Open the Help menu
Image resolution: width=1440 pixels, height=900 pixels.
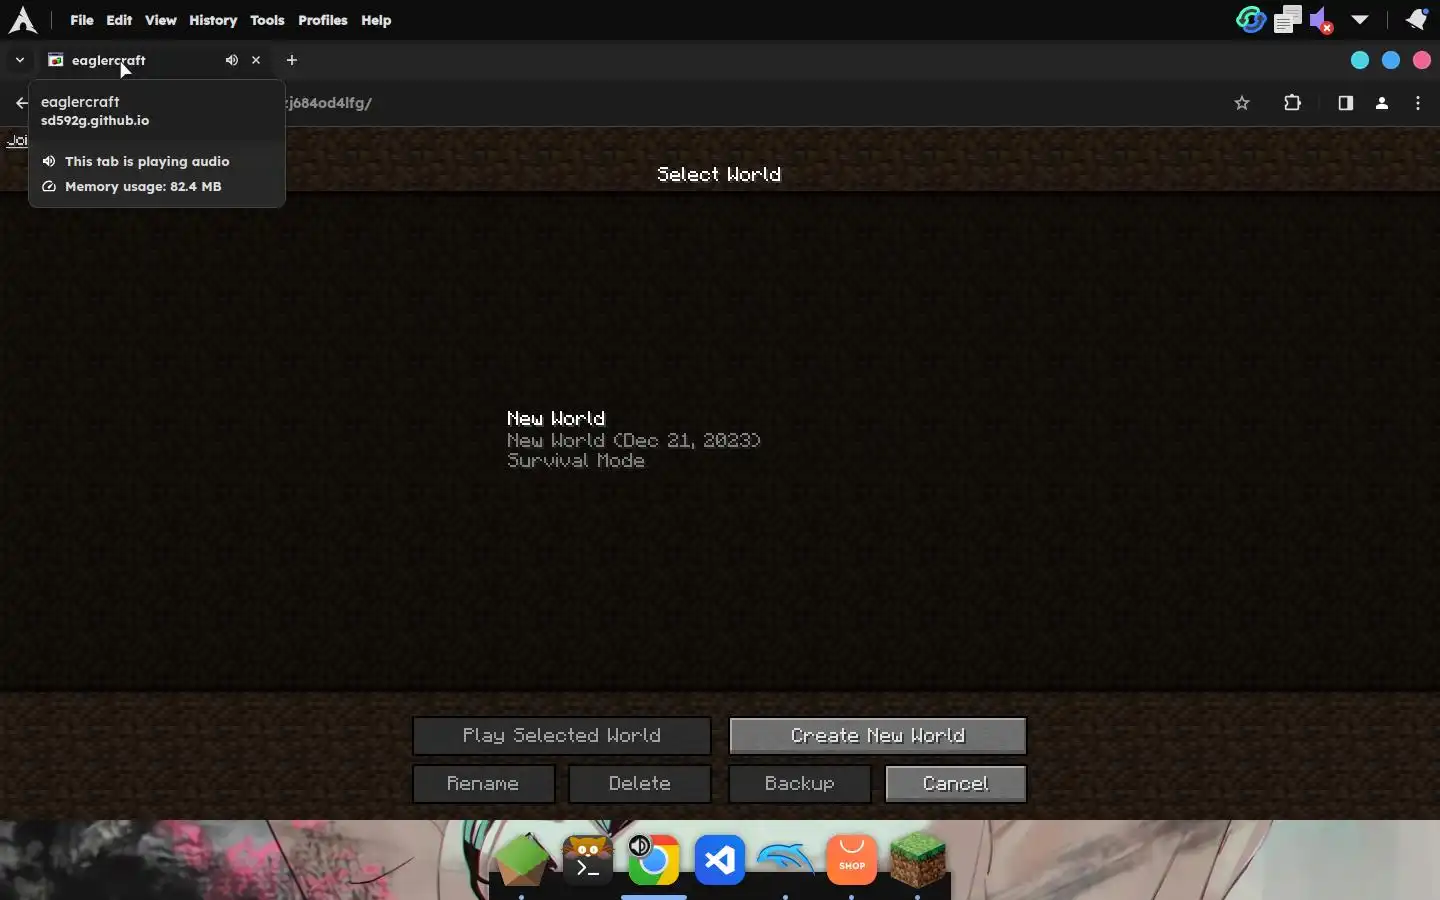(x=376, y=20)
